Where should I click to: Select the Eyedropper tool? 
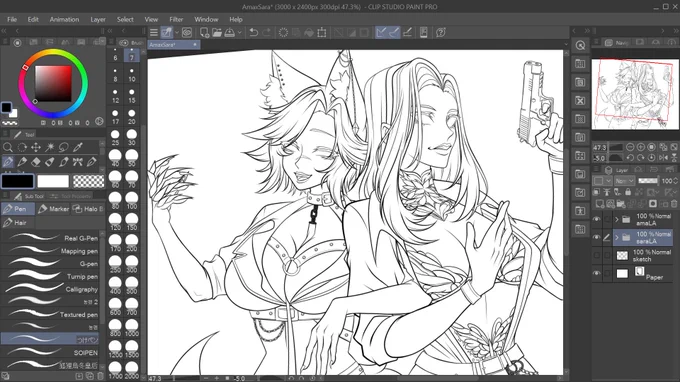pos(78,147)
